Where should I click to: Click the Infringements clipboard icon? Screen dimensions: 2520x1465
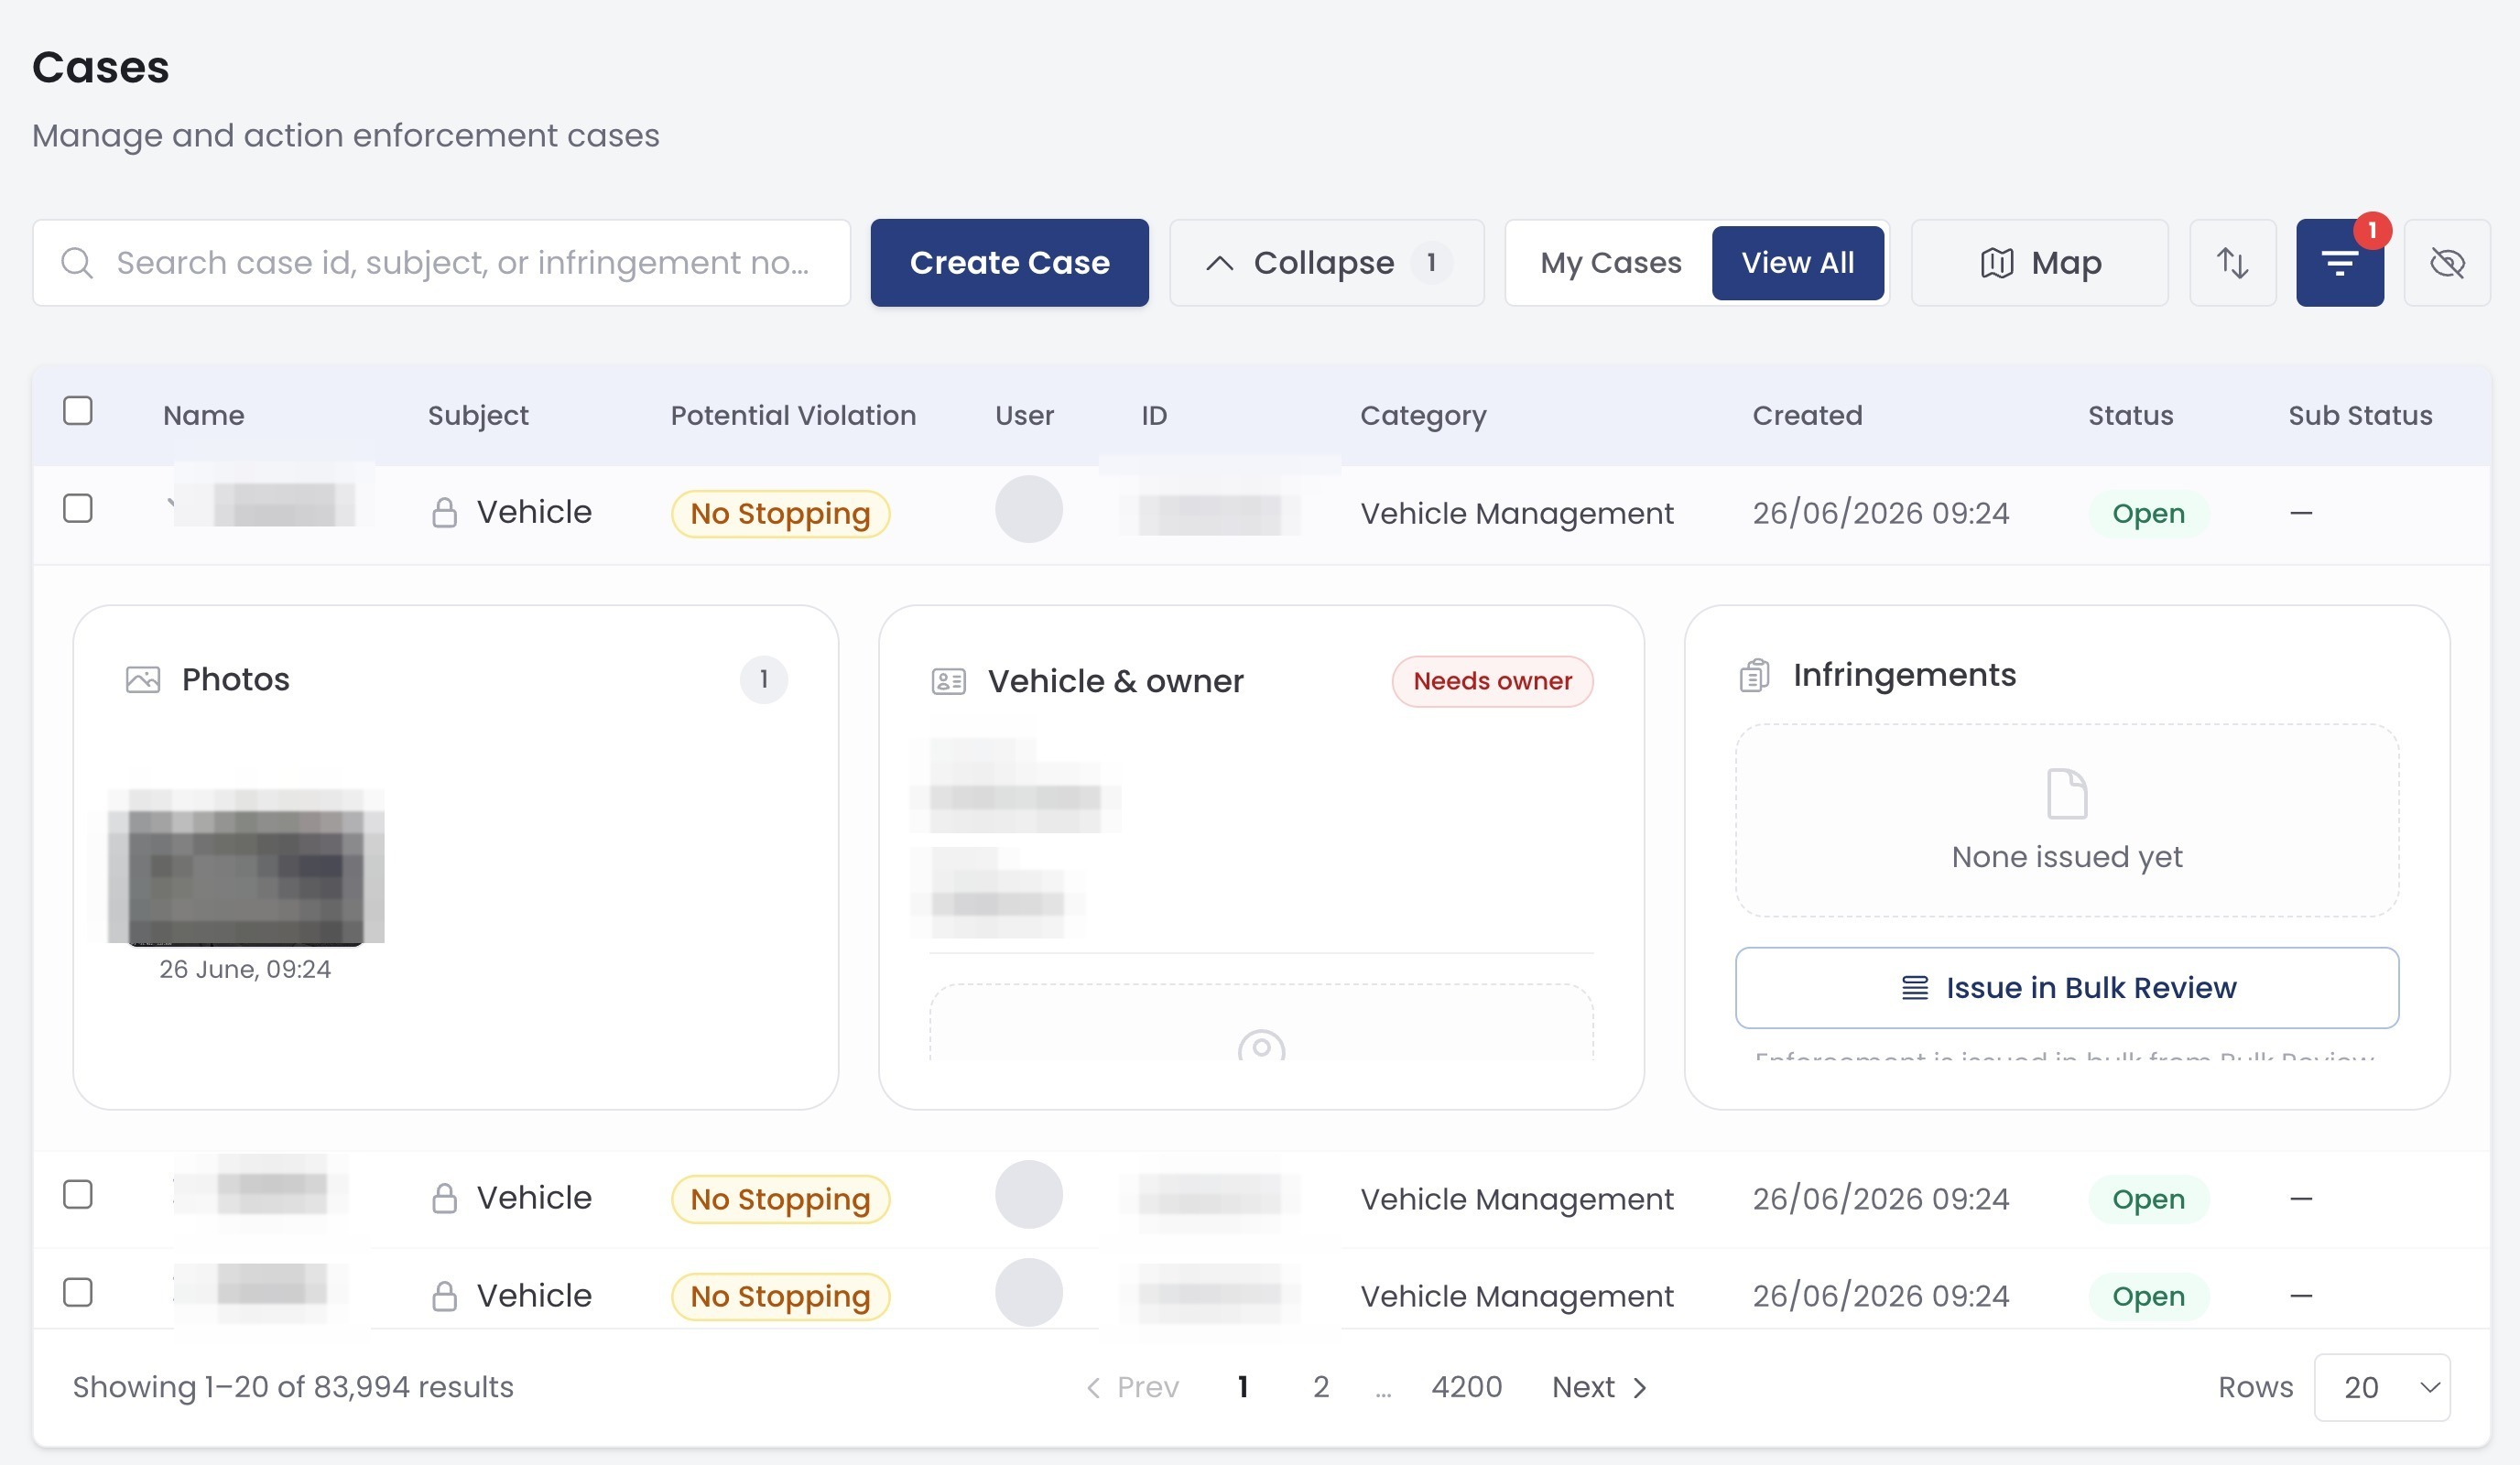pyautogui.click(x=1754, y=676)
